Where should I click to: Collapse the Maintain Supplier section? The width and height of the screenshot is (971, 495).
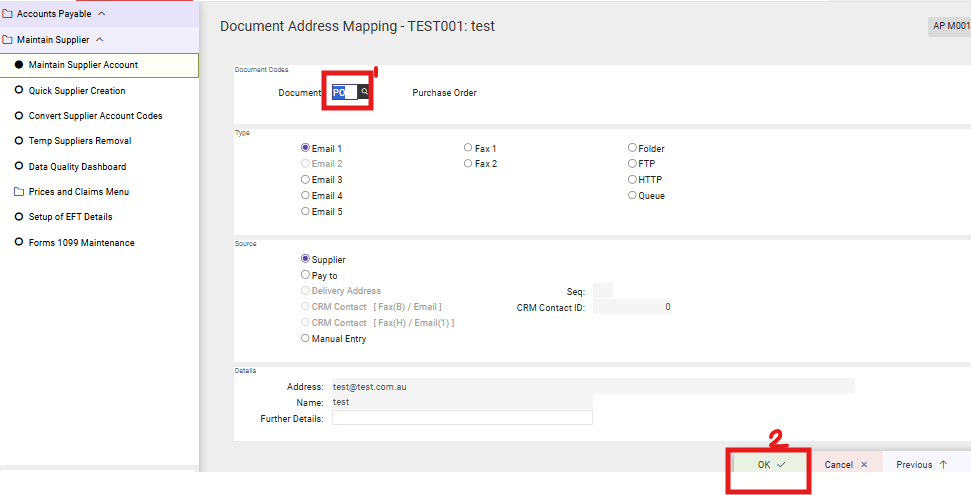pyautogui.click(x=99, y=40)
